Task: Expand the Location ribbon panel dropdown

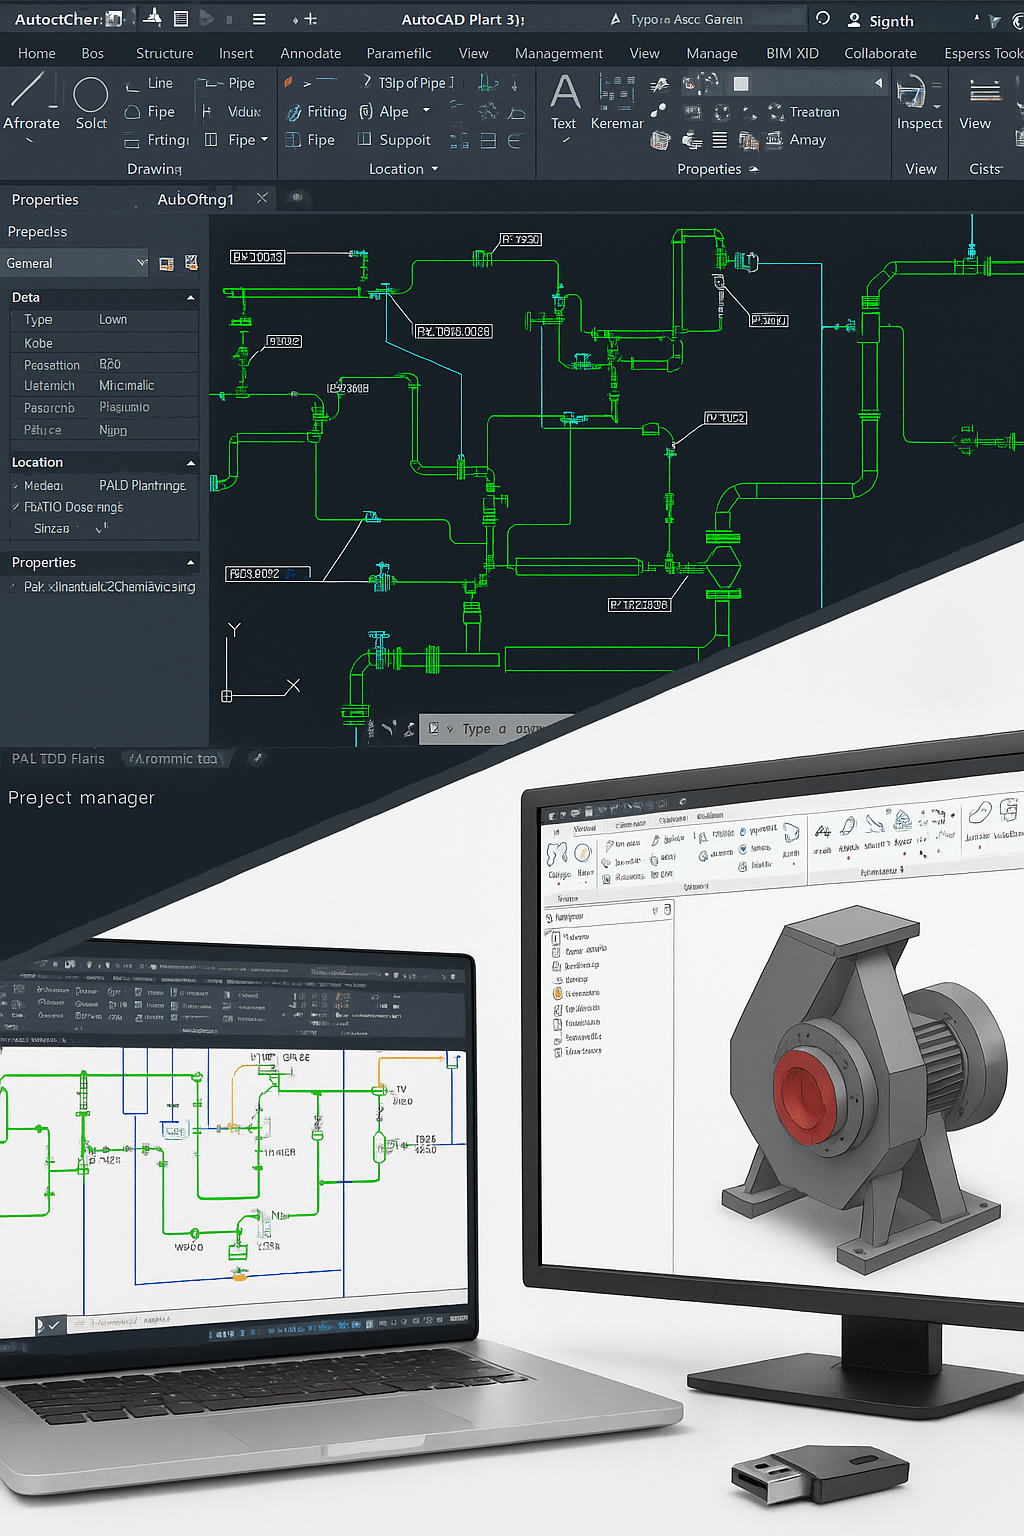Action: click(435, 170)
